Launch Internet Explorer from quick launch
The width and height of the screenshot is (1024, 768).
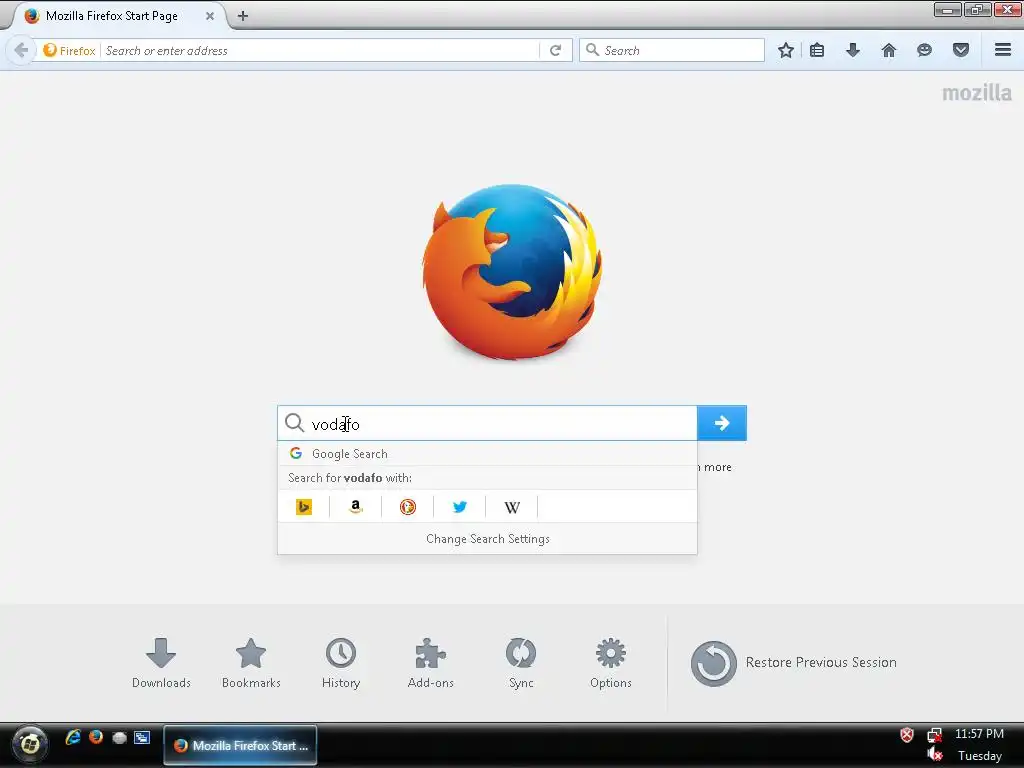[x=72, y=737]
